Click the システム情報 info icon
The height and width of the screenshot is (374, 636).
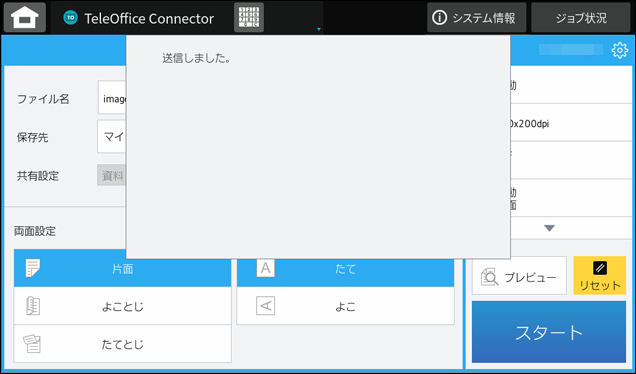(439, 17)
